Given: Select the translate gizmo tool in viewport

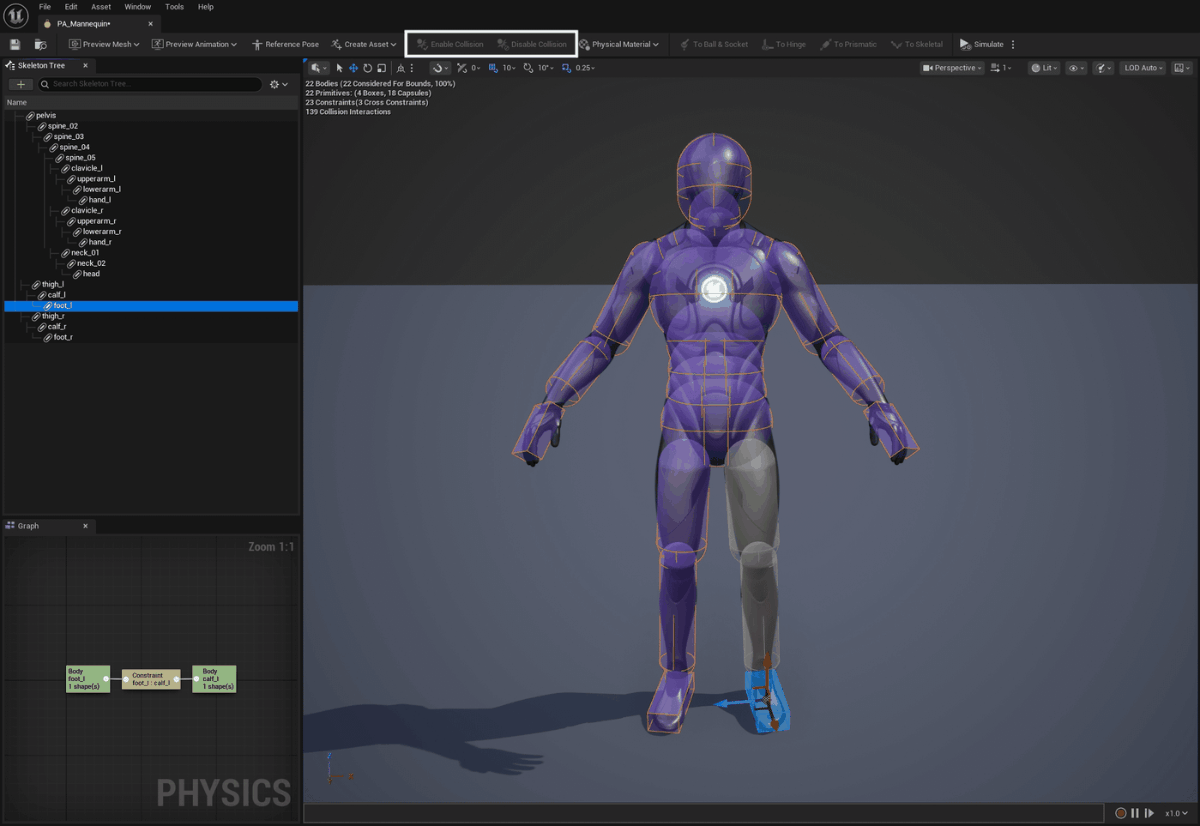Looking at the screenshot, I should [353, 68].
